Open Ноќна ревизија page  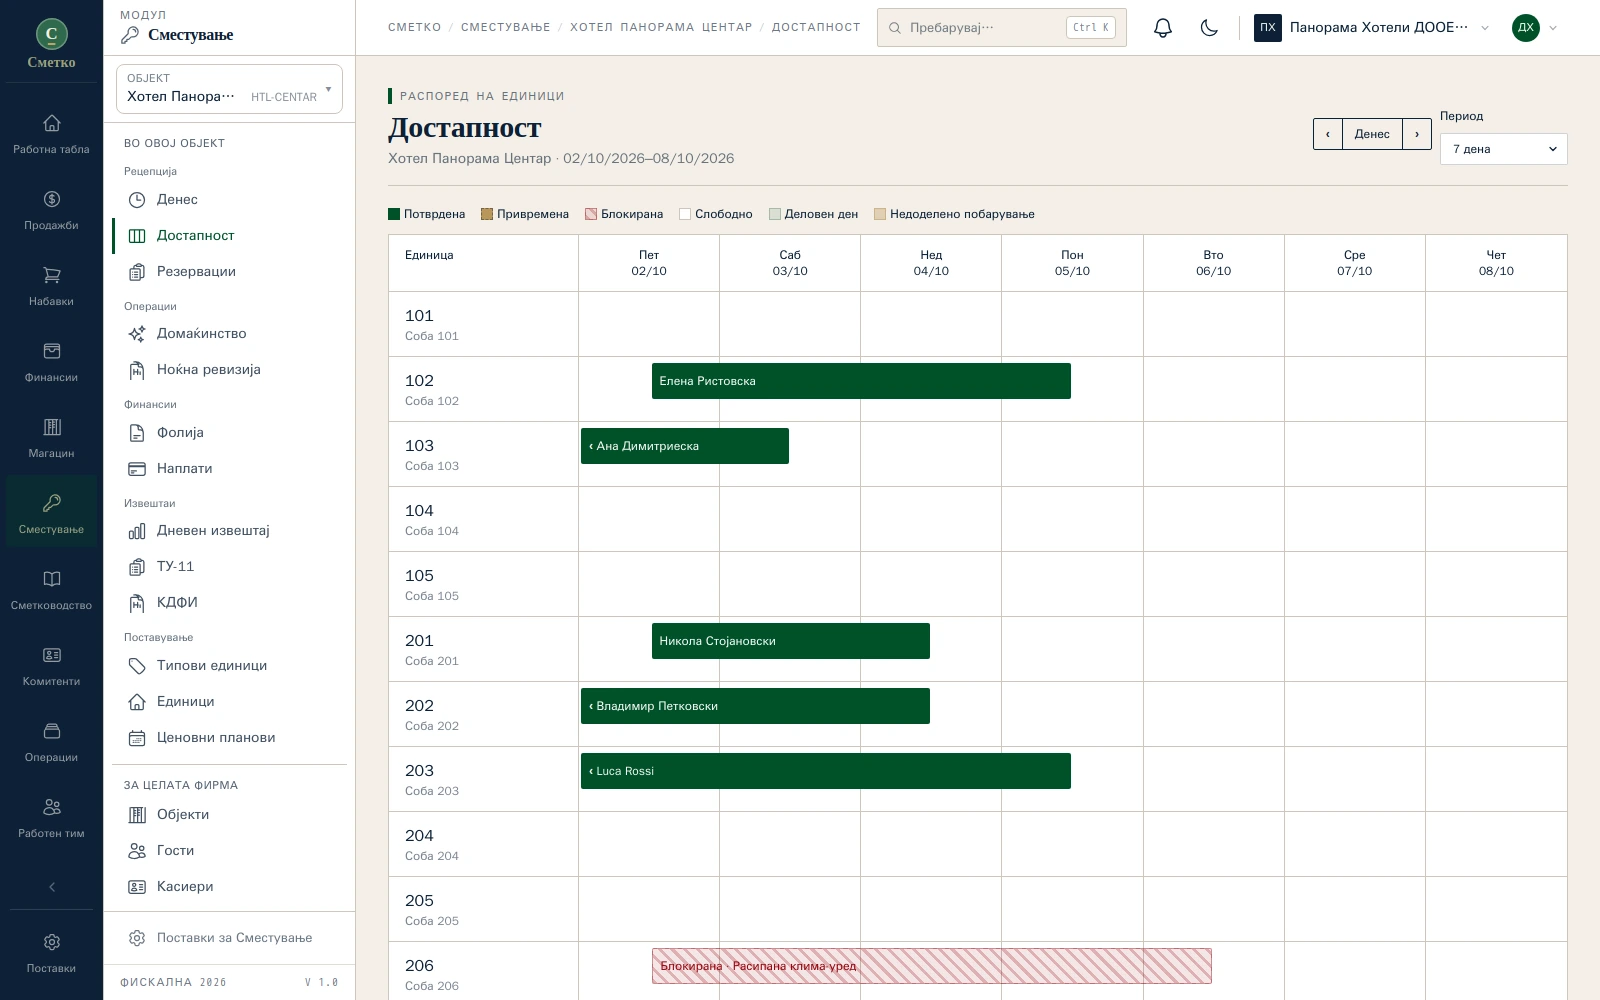(229, 369)
